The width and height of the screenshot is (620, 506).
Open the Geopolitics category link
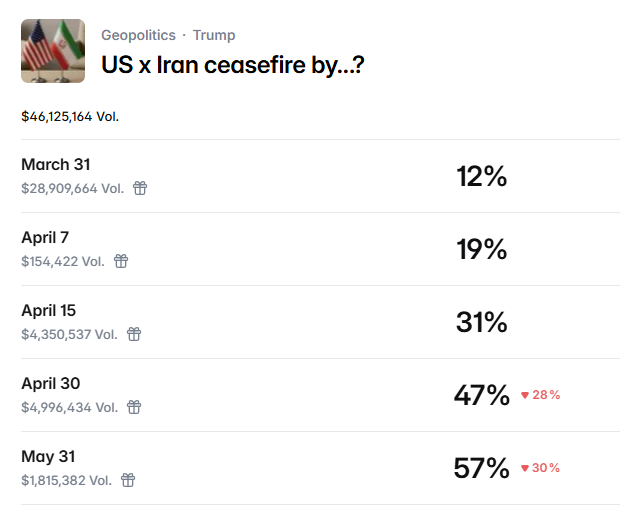pos(140,35)
